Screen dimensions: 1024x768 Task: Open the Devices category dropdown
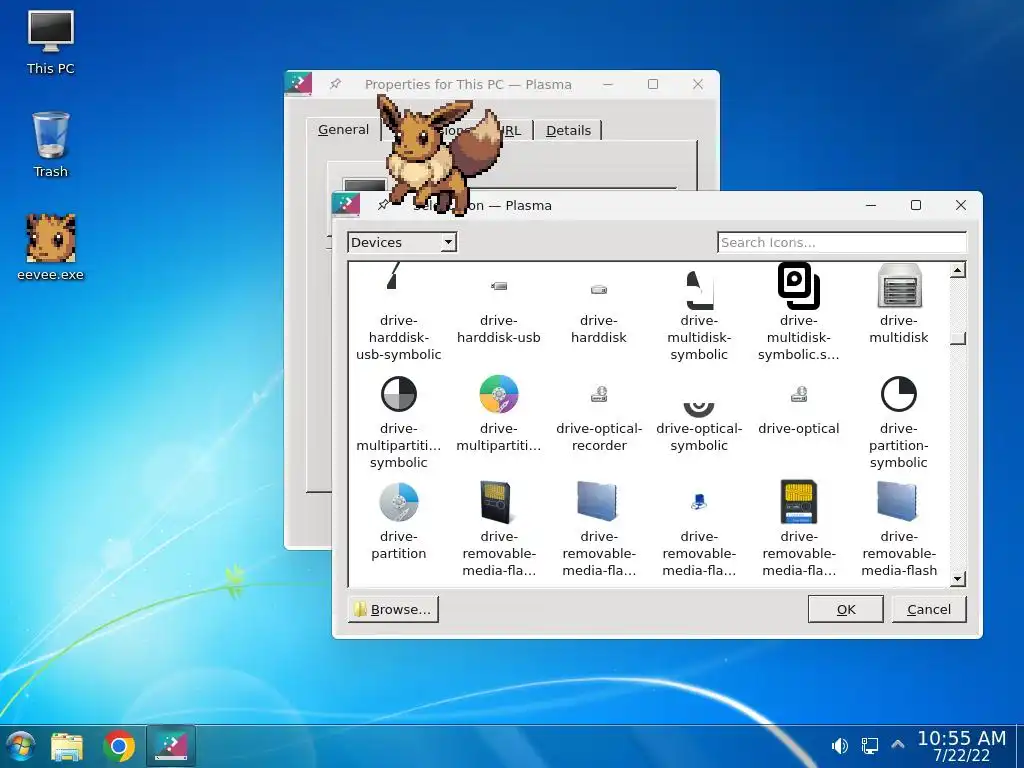(402, 242)
